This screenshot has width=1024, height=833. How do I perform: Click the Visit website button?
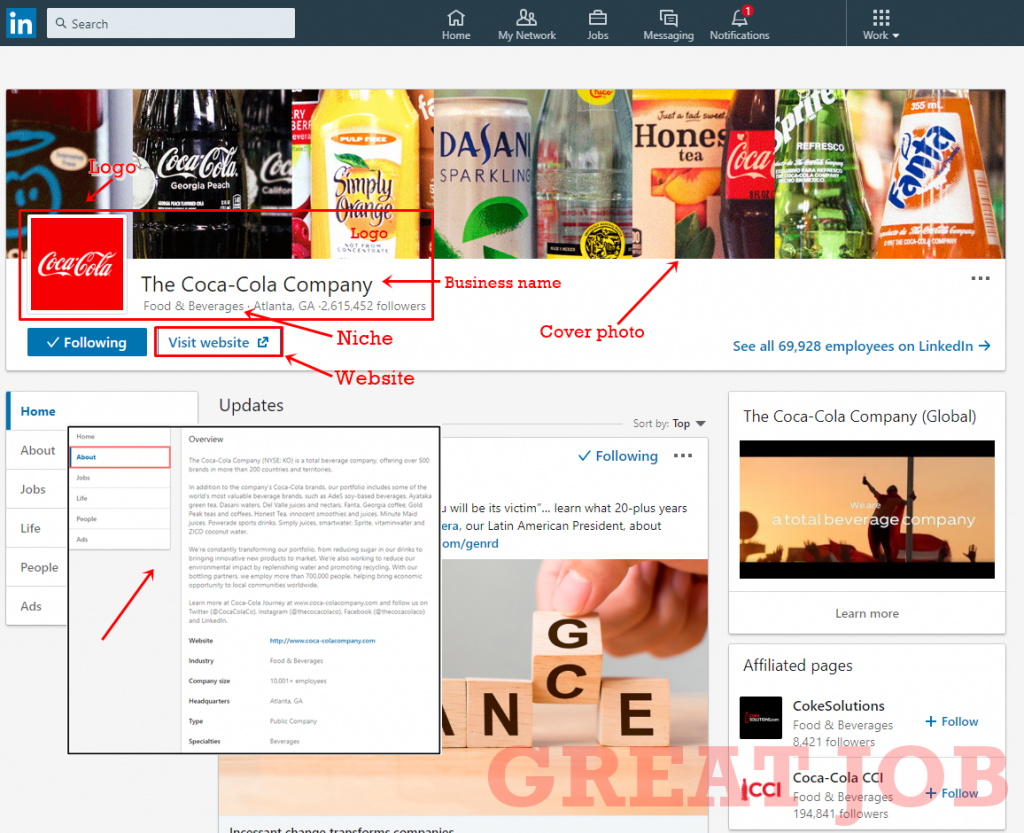click(x=218, y=342)
